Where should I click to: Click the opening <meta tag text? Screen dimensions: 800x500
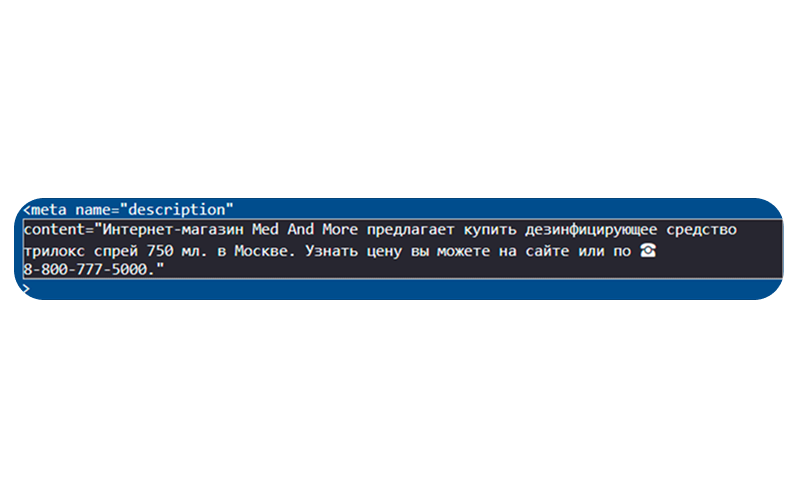(45, 210)
